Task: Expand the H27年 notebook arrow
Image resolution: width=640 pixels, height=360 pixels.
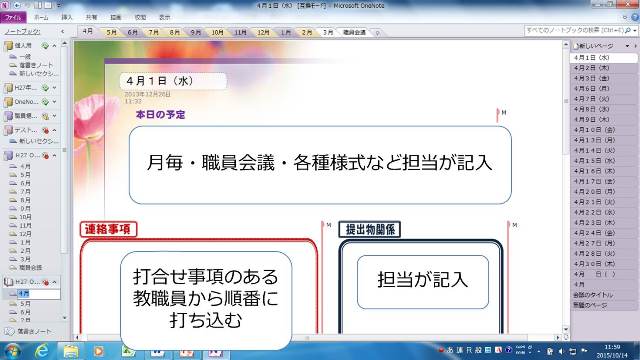Action: click(x=54, y=88)
